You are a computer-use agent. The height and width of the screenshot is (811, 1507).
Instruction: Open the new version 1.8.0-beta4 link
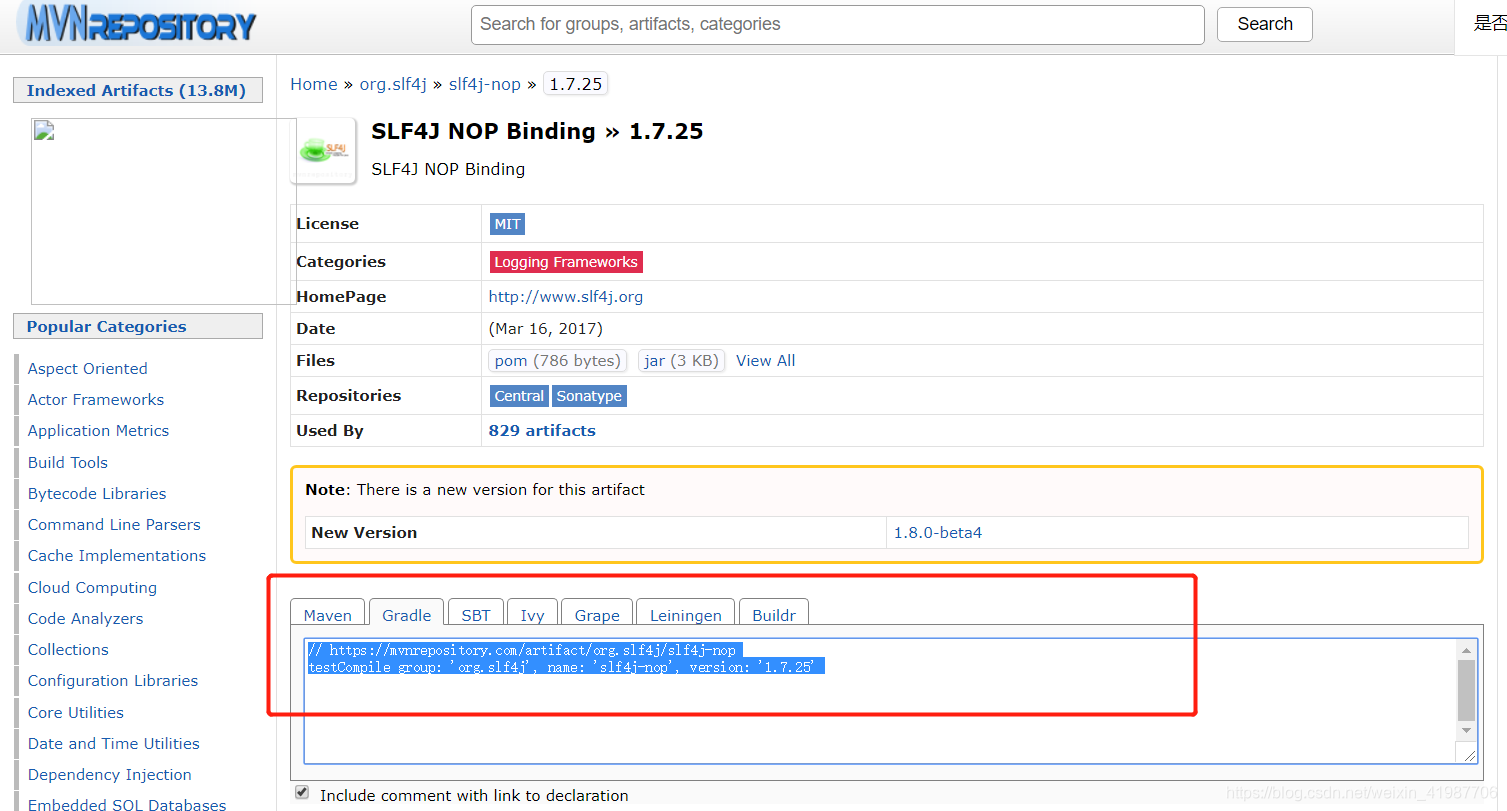point(938,533)
